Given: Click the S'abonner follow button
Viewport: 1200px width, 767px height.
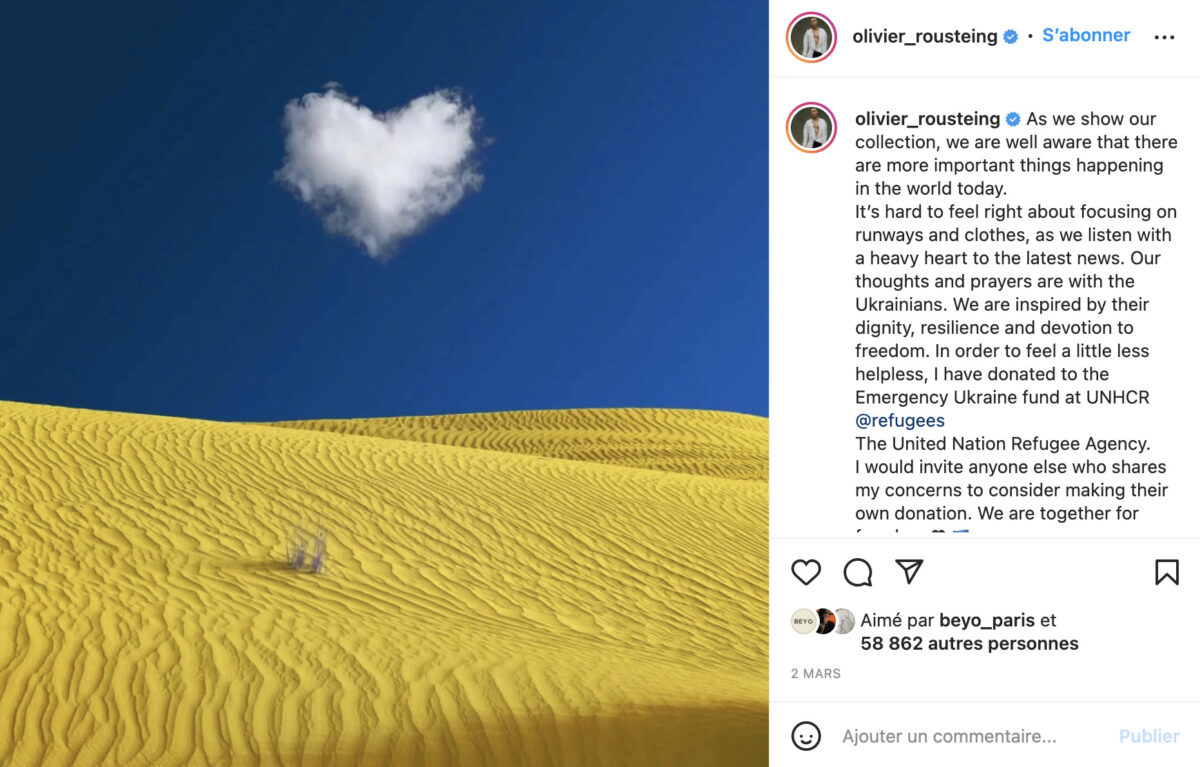Looking at the screenshot, I should pyautogui.click(x=1086, y=35).
